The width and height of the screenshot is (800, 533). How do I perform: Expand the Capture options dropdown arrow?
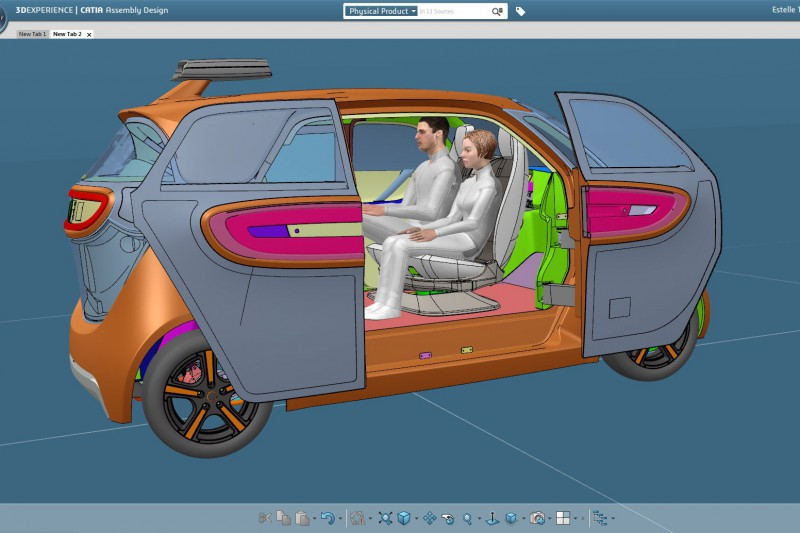(549, 519)
